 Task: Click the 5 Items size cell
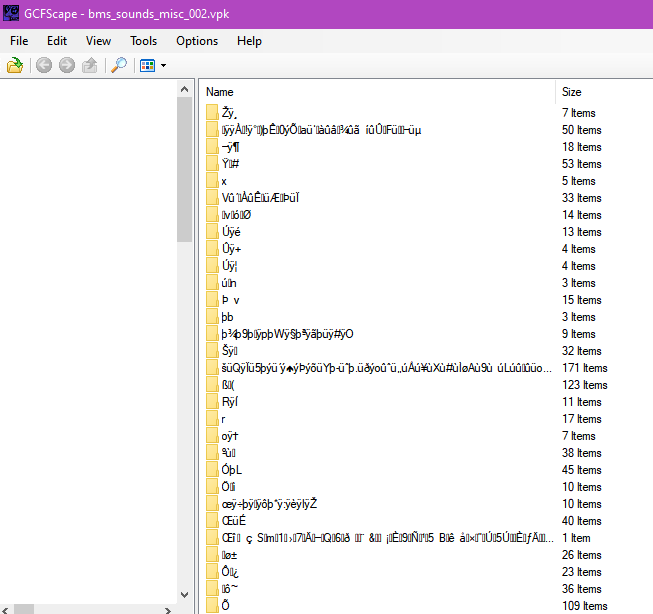pyautogui.click(x=579, y=181)
